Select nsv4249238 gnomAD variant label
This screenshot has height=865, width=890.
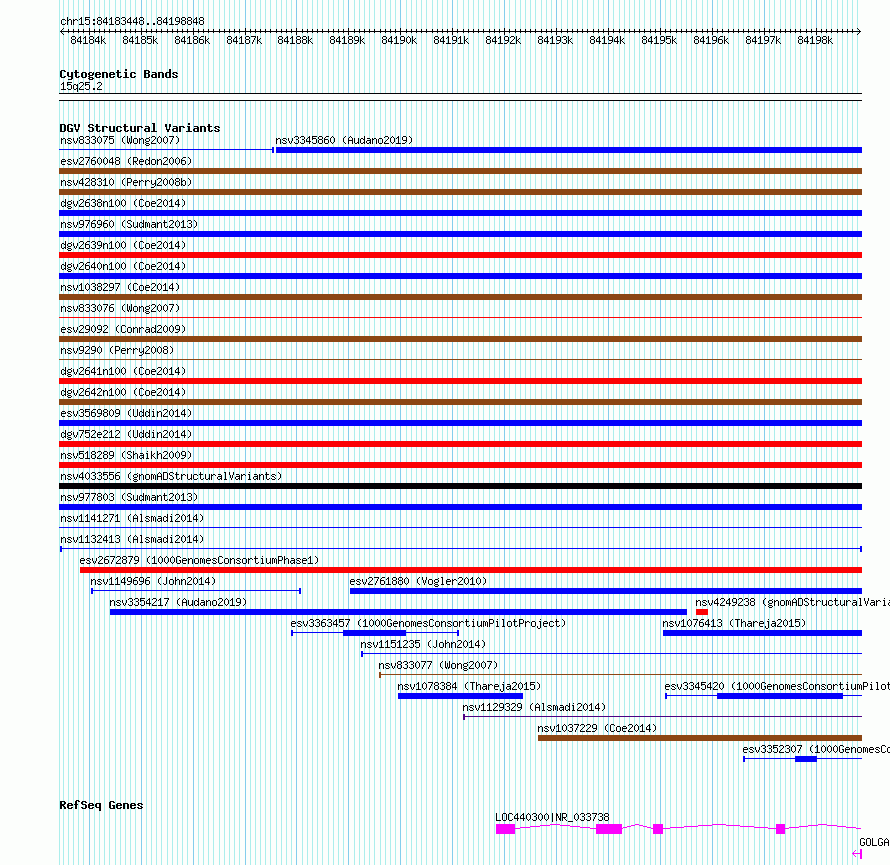pos(792,602)
